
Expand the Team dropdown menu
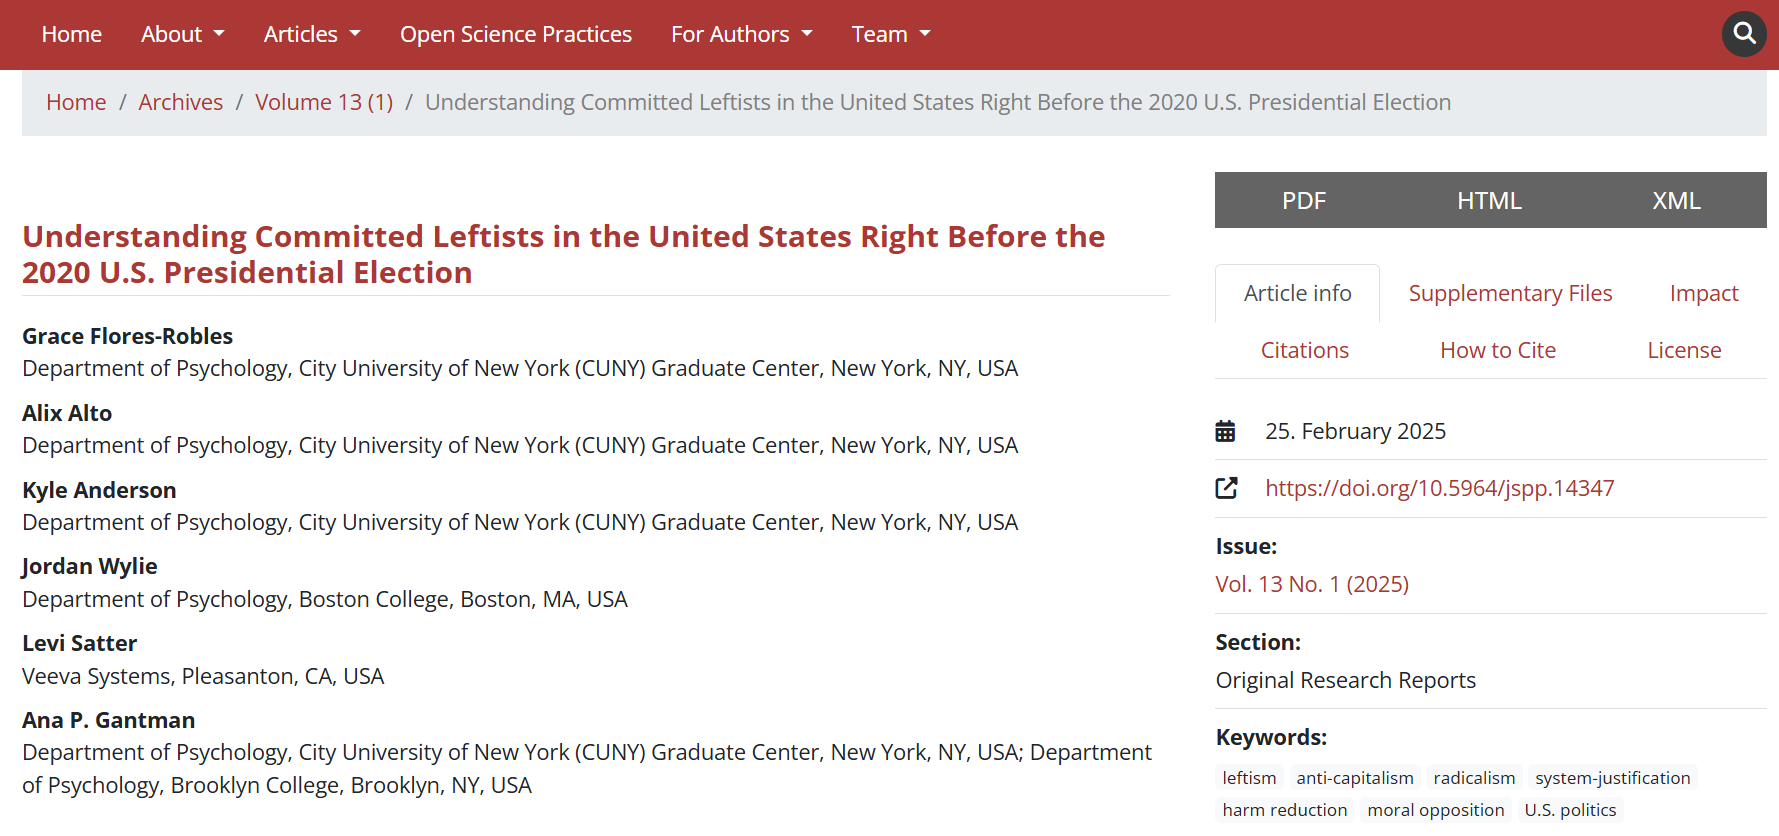890,34
